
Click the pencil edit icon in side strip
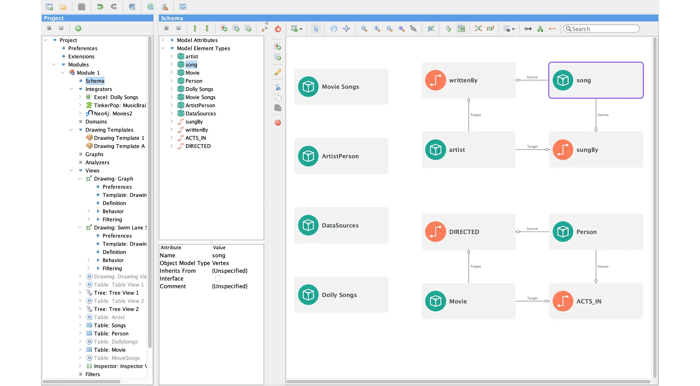[x=278, y=72]
